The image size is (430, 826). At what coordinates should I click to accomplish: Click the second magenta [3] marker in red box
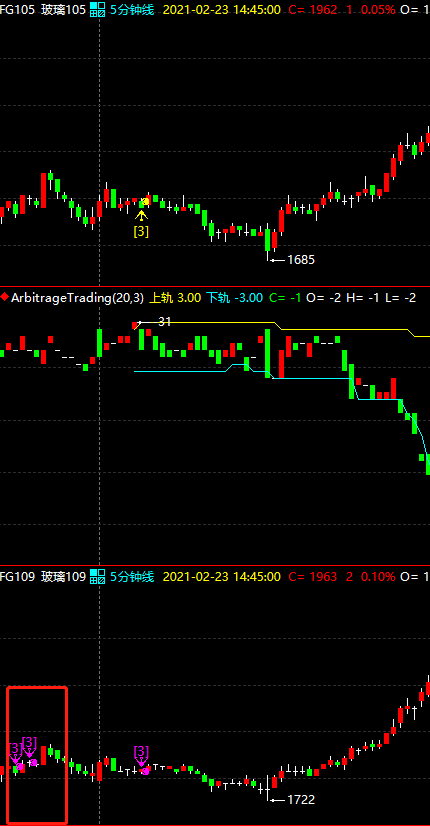[30, 749]
